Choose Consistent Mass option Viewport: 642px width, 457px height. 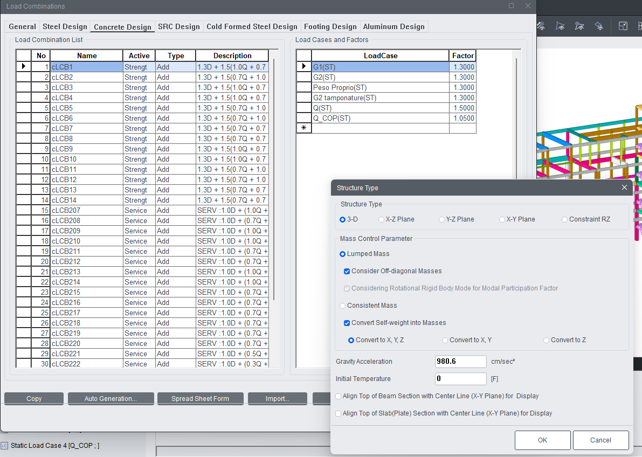click(x=342, y=305)
